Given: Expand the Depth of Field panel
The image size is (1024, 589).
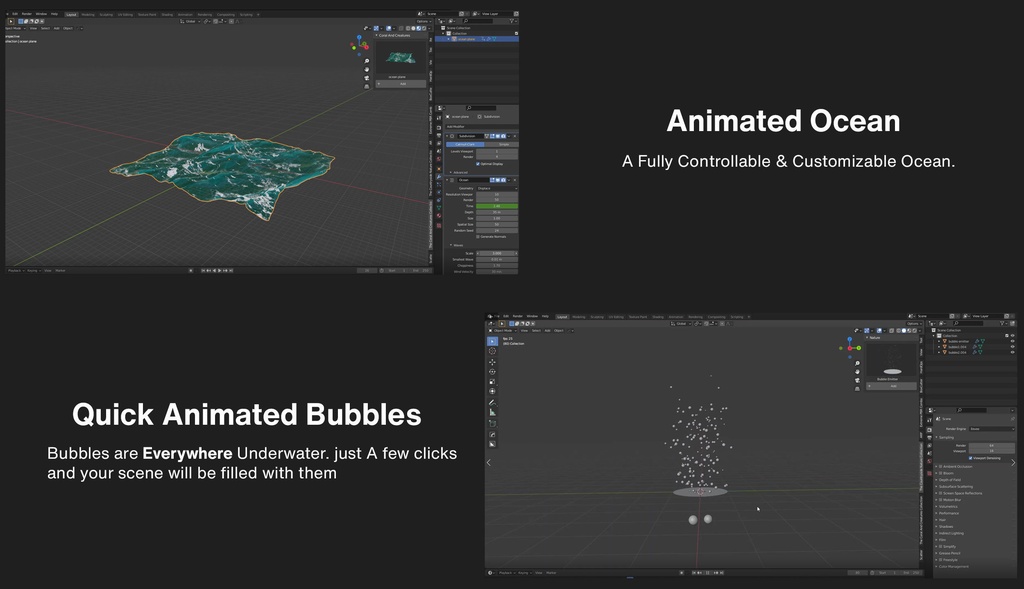Looking at the screenshot, I should click(x=950, y=480).
